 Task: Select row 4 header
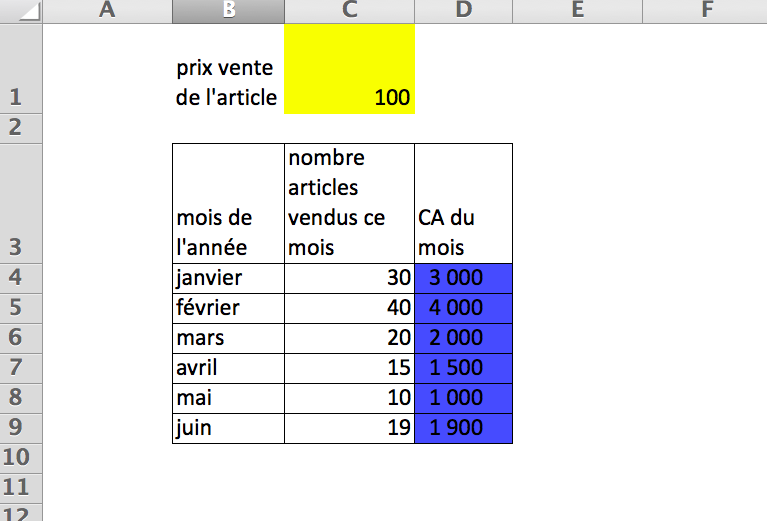pyautogui.click(x=21, y=278)
